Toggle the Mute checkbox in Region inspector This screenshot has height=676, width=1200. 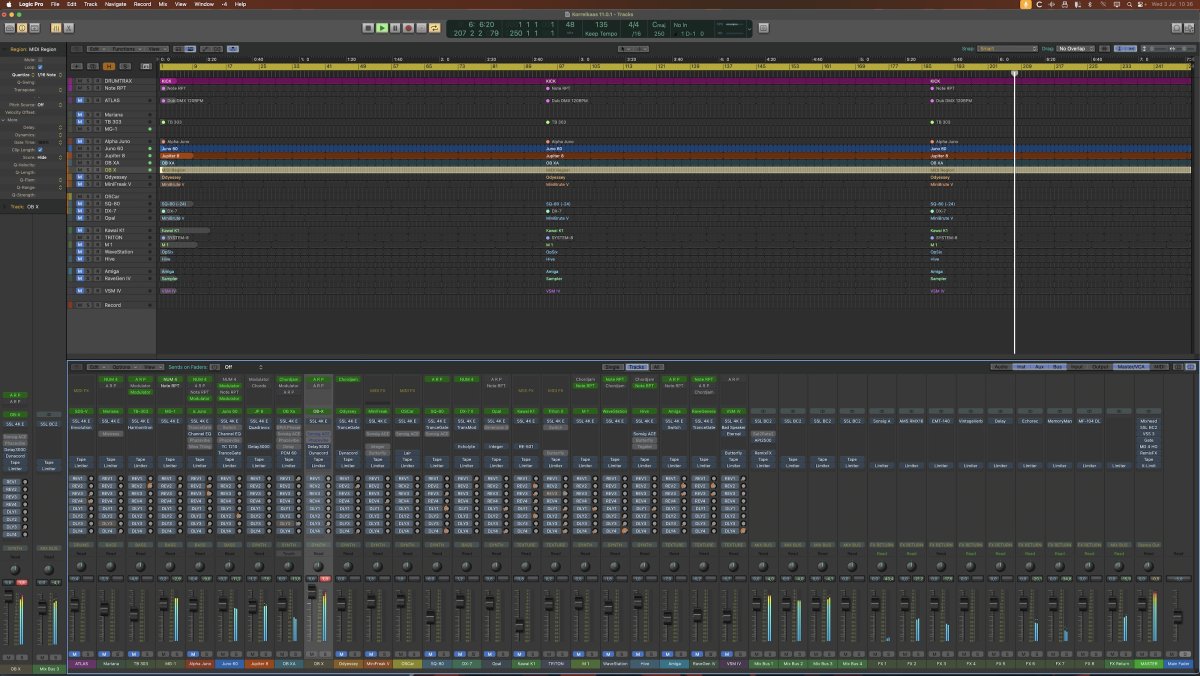point(40,59)
